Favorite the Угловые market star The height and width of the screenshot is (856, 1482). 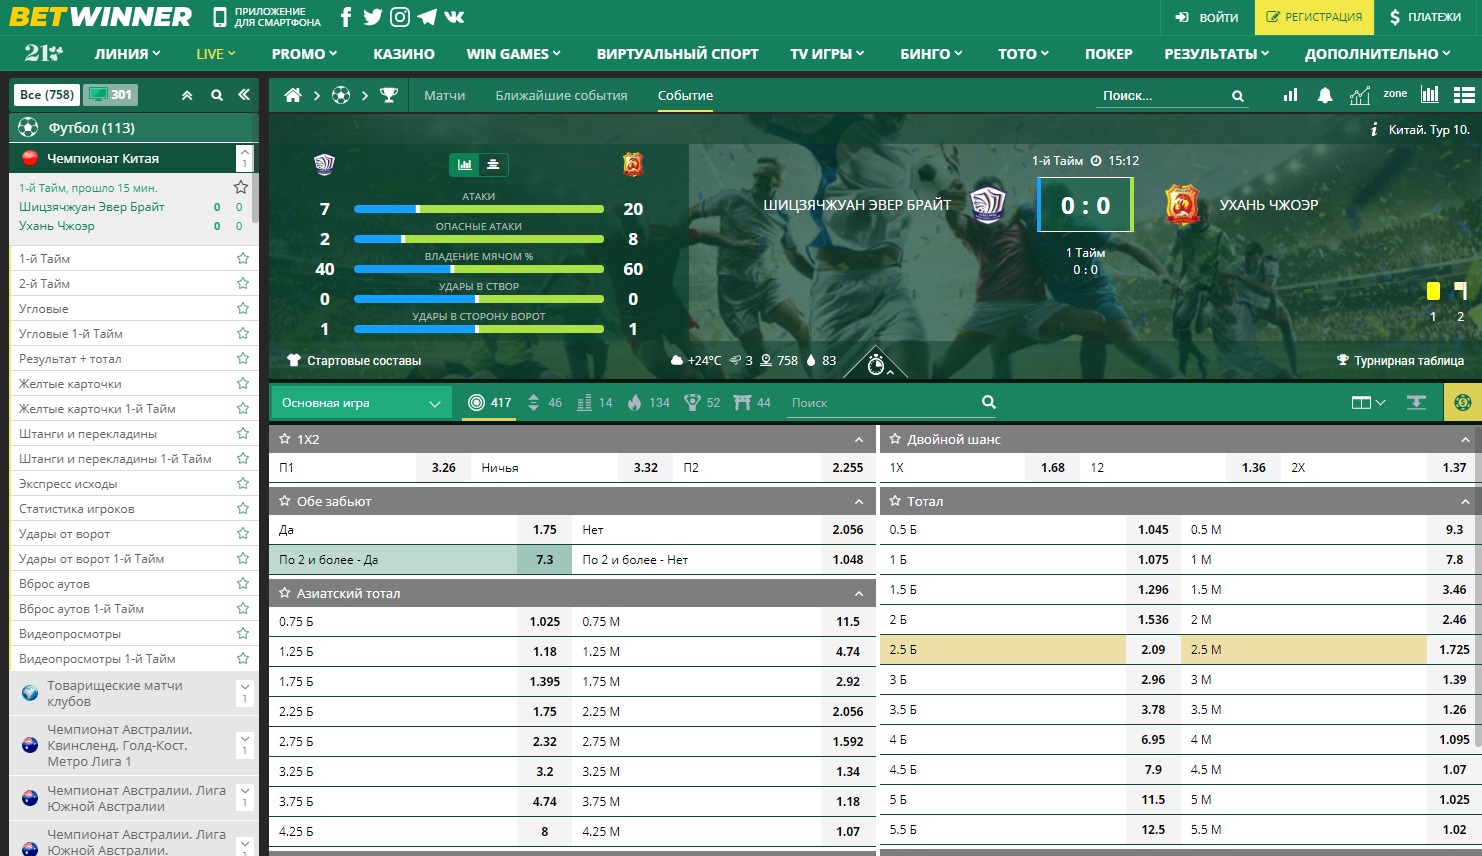242,308
